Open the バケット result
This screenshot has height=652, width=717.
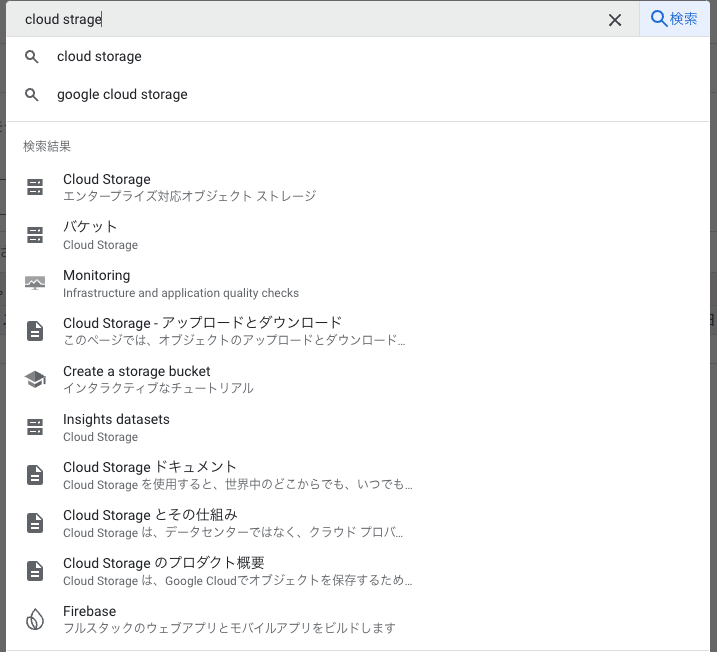click(x=358, y=235)
